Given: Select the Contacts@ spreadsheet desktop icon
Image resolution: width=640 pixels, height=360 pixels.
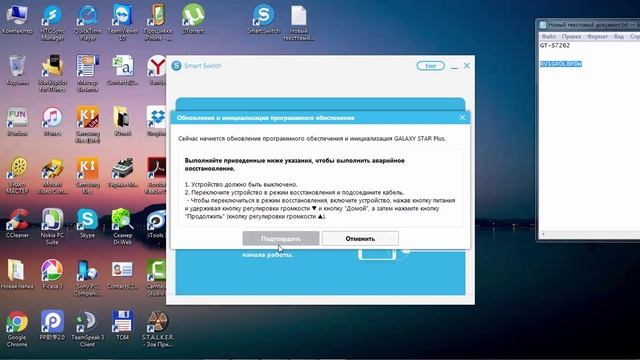Looking at the screenshot, I should tap(122, 70).
